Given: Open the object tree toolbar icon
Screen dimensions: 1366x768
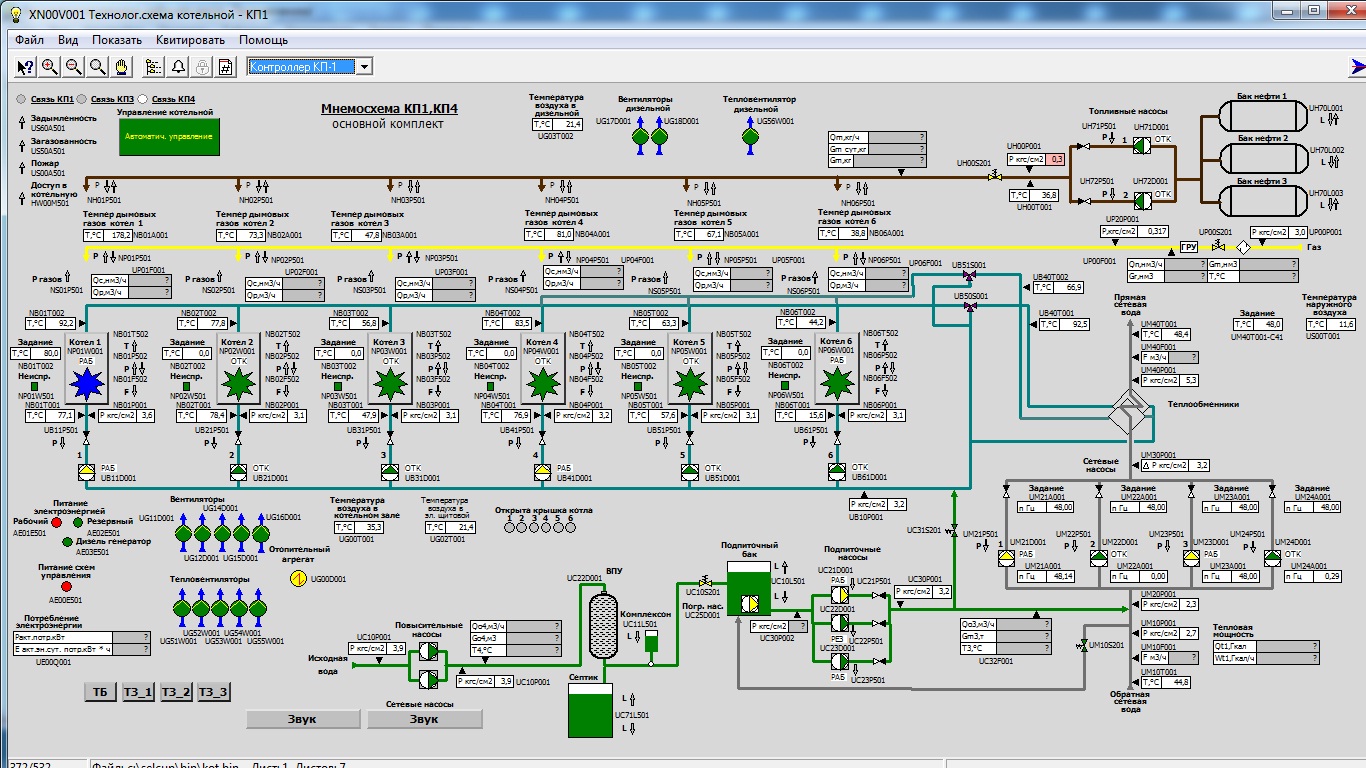Looking at the screenshot, I should [x=153, y=67].
